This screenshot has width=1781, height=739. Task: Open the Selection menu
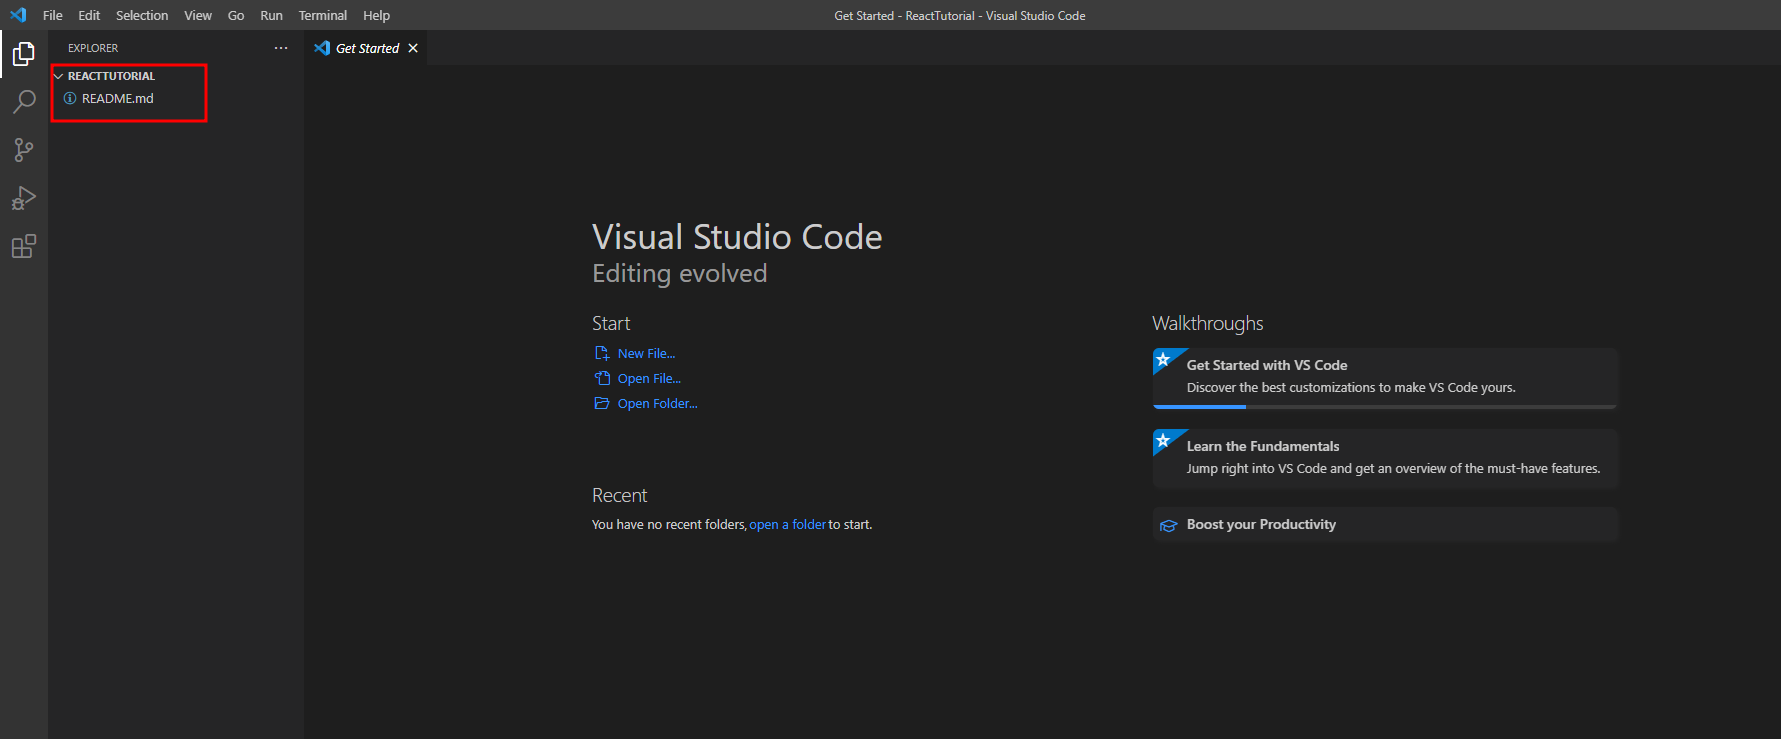142,15
